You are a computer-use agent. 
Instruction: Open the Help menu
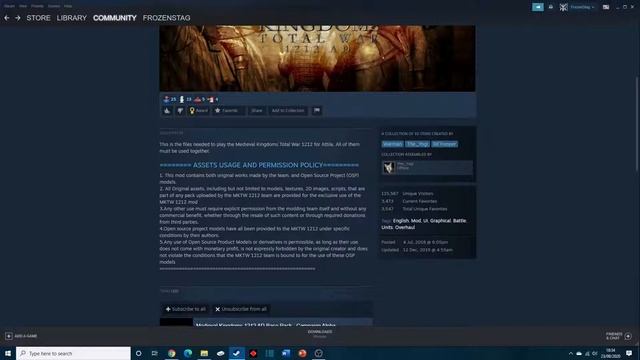(68, 6)
